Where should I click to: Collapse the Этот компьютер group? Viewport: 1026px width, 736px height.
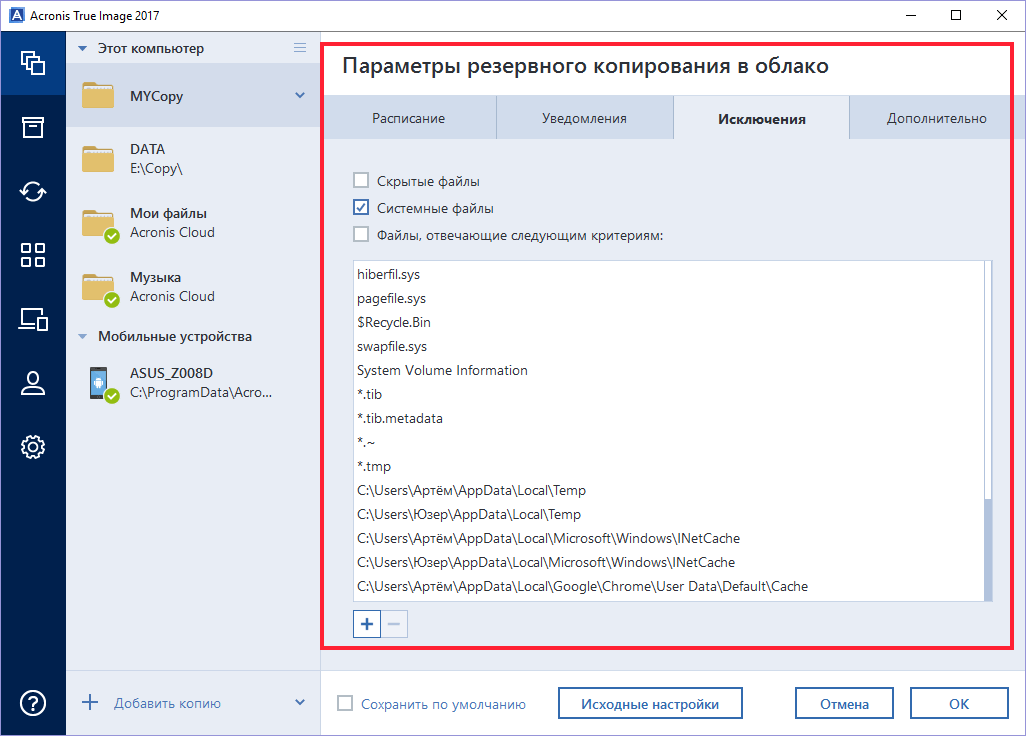(82, 48)
